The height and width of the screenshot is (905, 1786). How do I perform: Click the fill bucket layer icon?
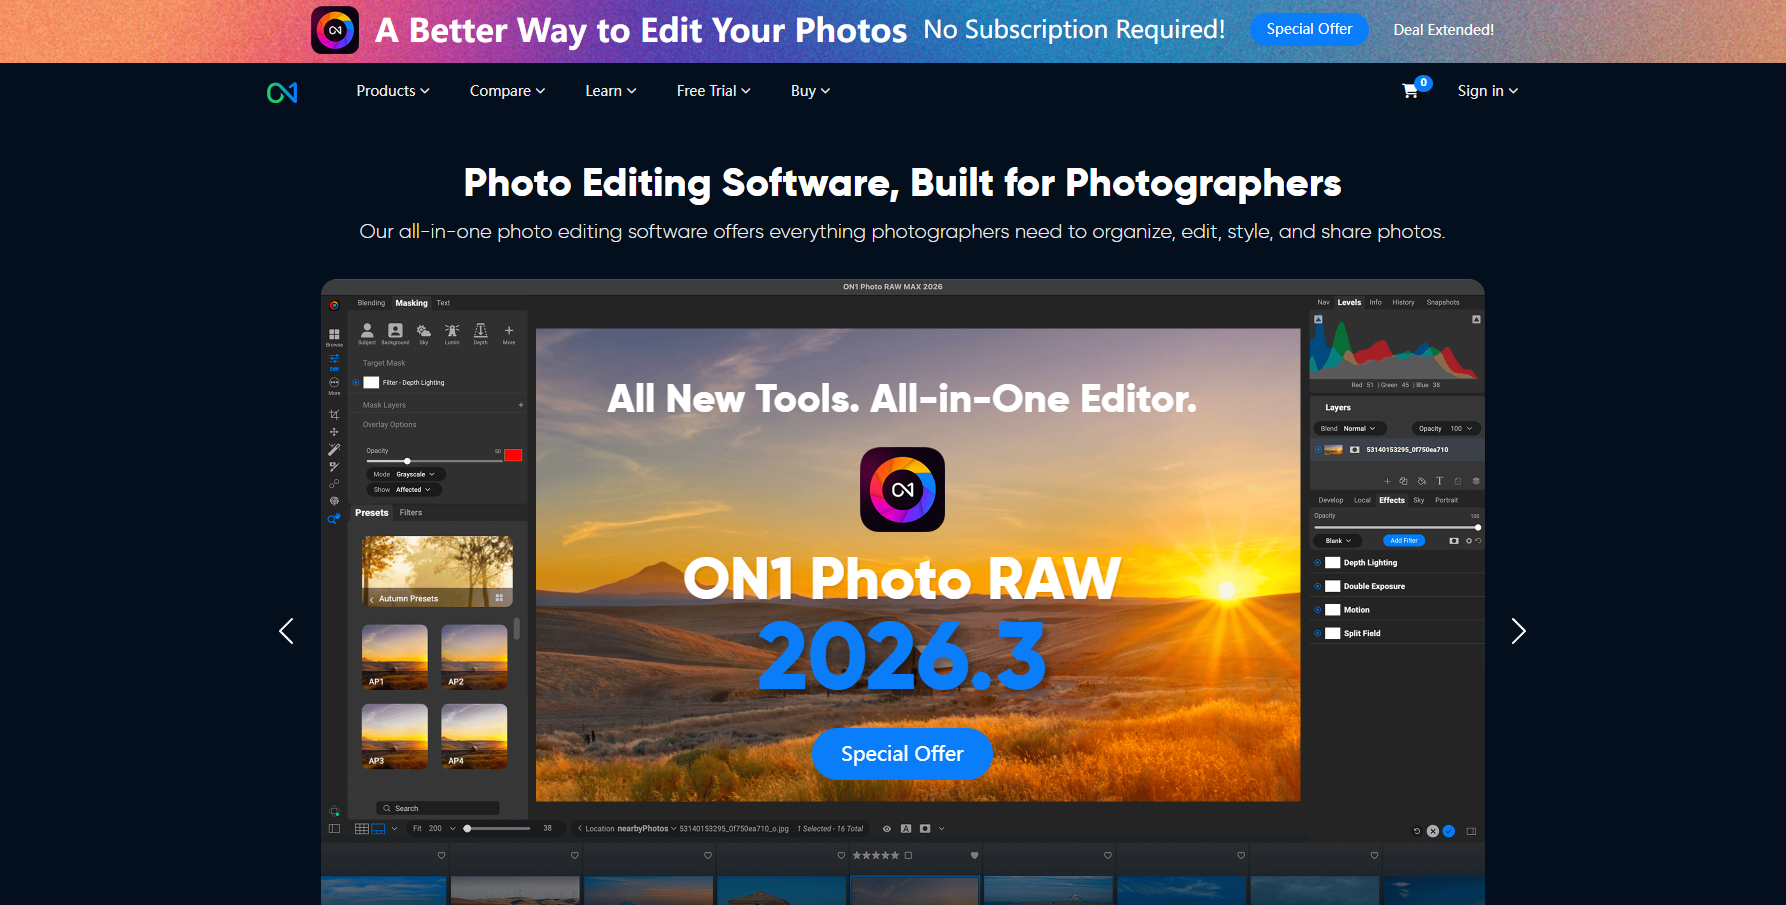(x=1422, y=481)
